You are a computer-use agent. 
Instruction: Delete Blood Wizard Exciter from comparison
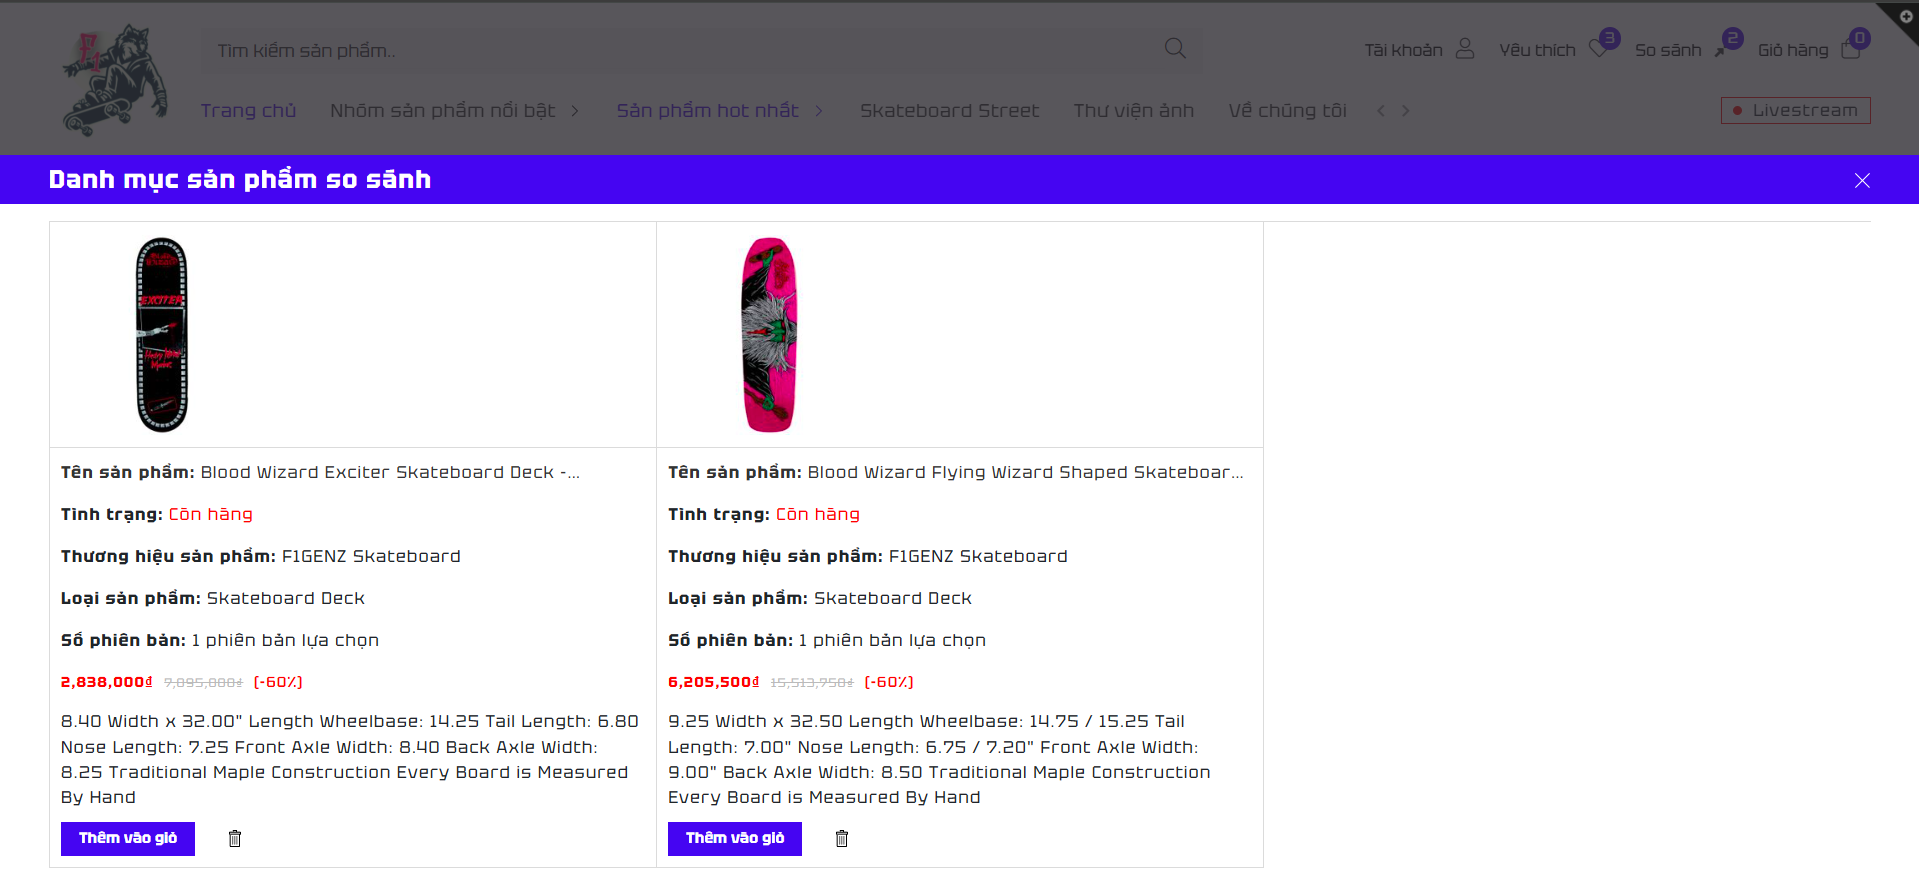(235, 838)
